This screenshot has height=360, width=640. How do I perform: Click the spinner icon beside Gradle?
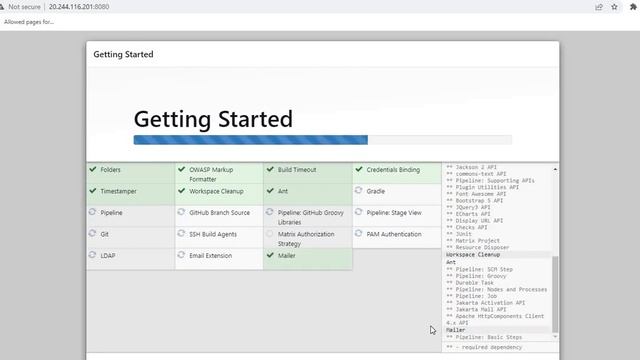click(359, 190)
